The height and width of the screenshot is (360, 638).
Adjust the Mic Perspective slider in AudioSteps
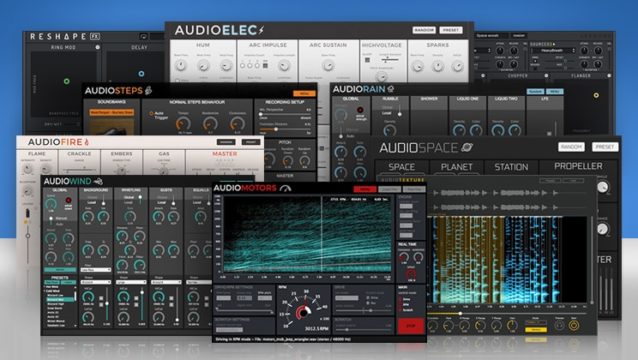point(285,114)
